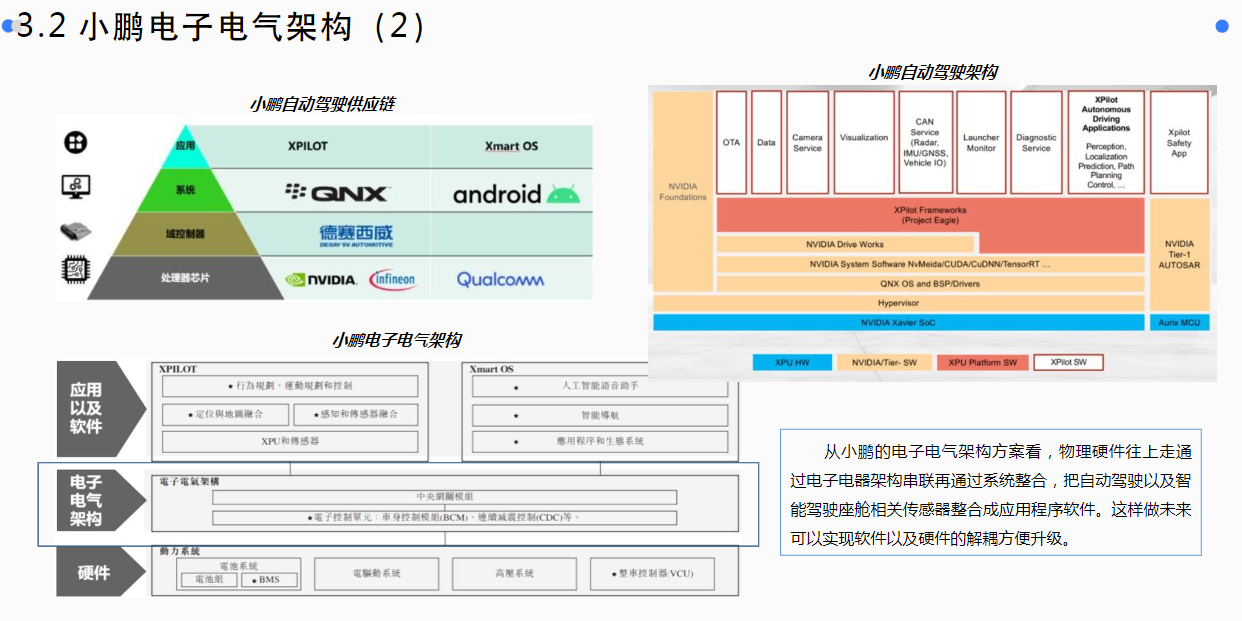Click the XPilot SW outlined legend box
Image resolution: width=1242 pixels, height=621 pixels.
click(x=1068, y=362)
